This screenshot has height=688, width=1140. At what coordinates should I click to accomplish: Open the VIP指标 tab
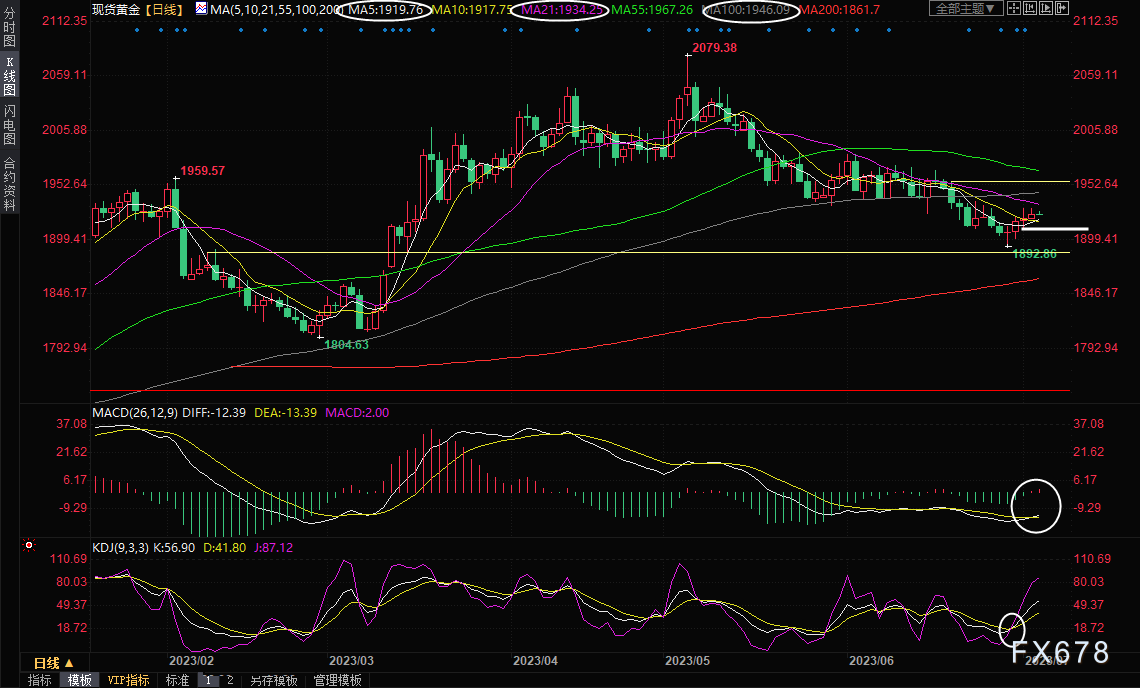click(x=128, y=680)
